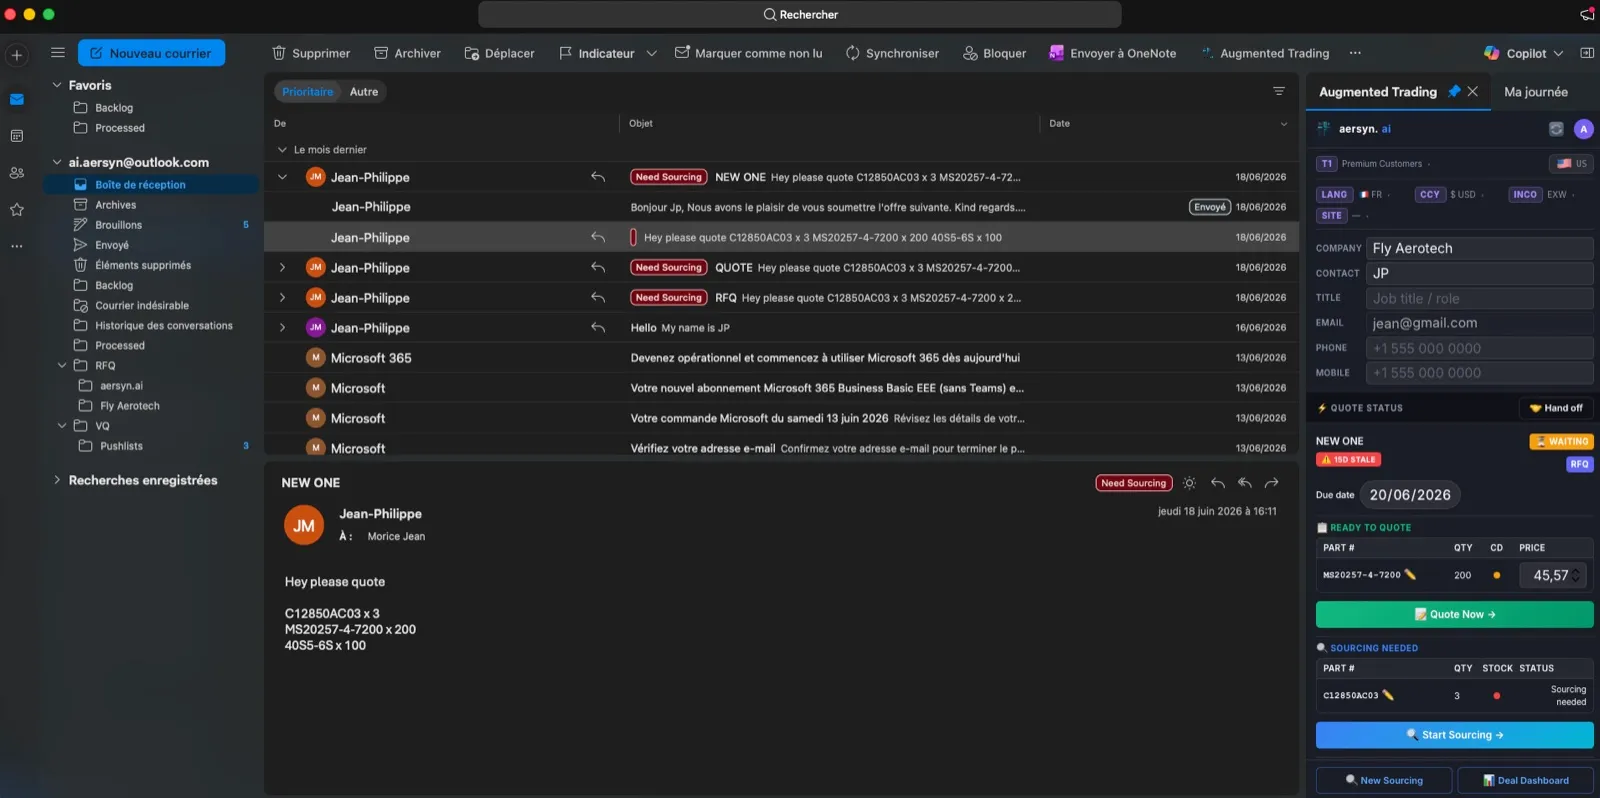The image size is (1600, 798).
Task: Click Déplacer in the toolbar
Action: (499, 53)
